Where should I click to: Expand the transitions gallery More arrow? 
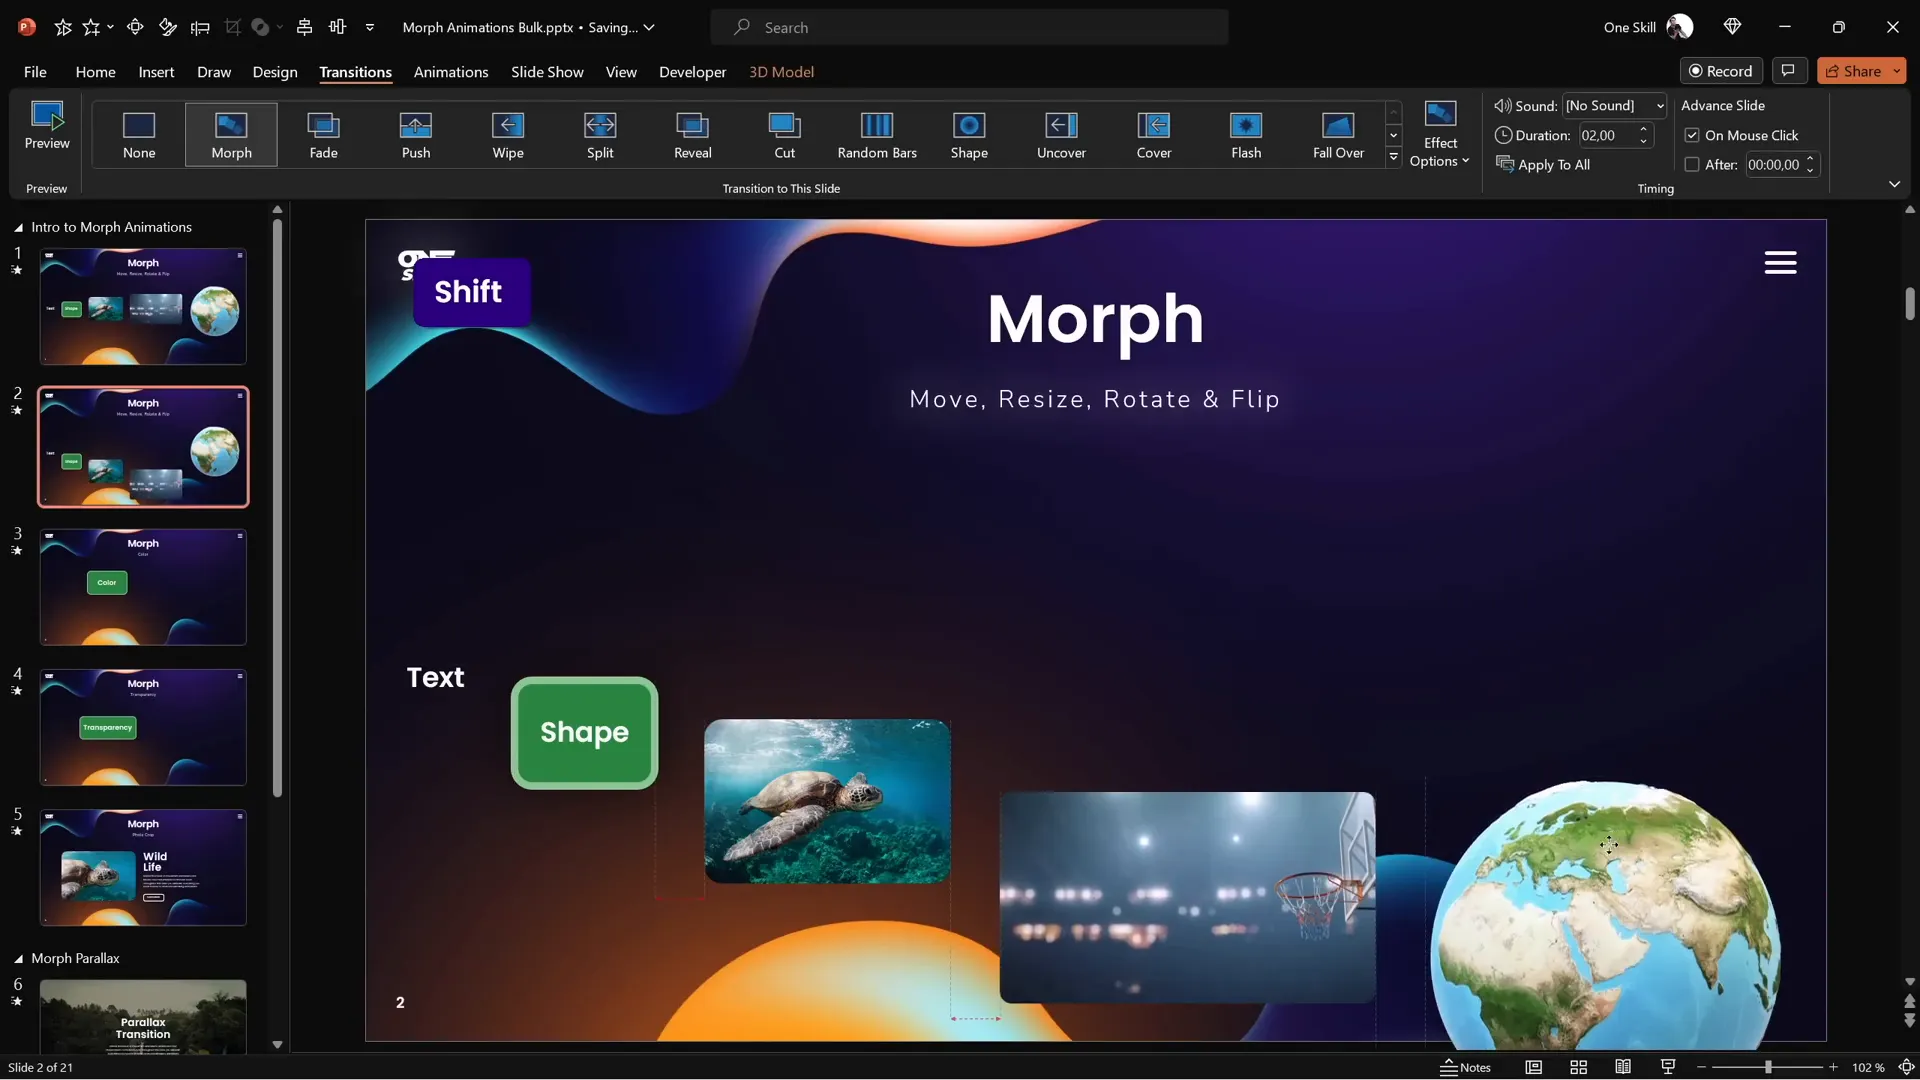pyautogui.click(x=1393, y=157)
